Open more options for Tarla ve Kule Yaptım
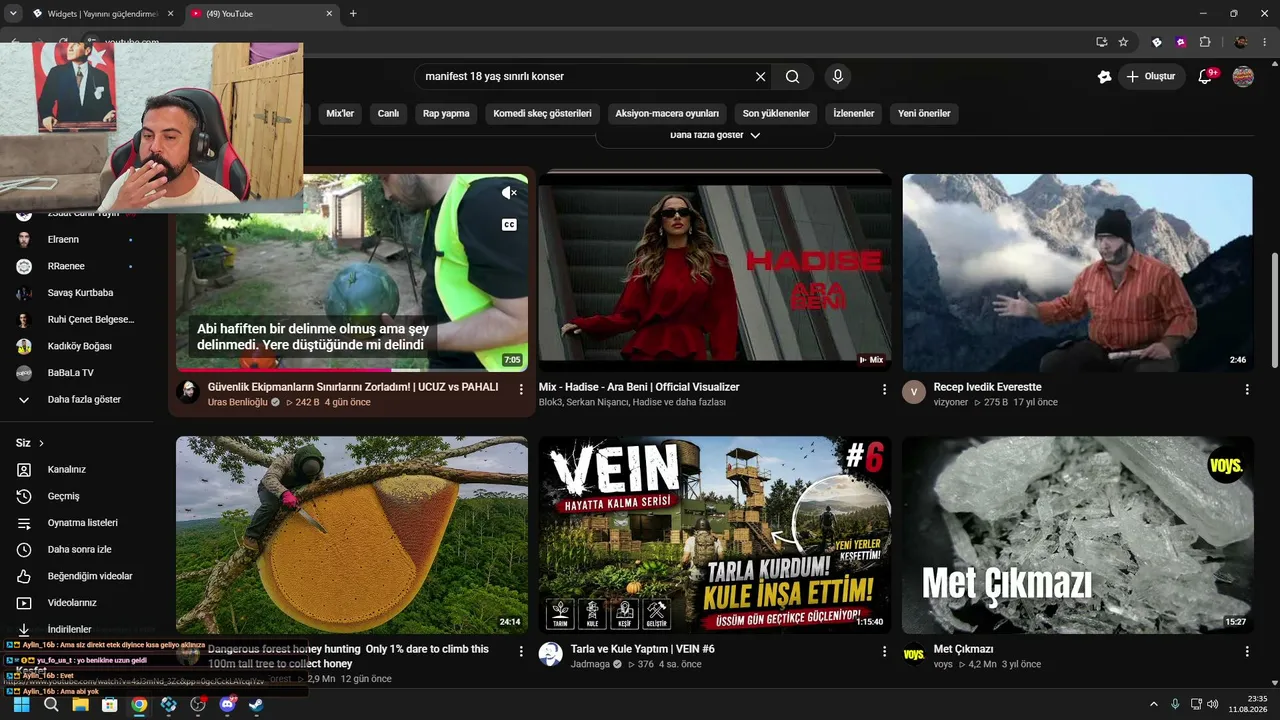This screenshot has height=720, width=1280. tap(884, 651)
